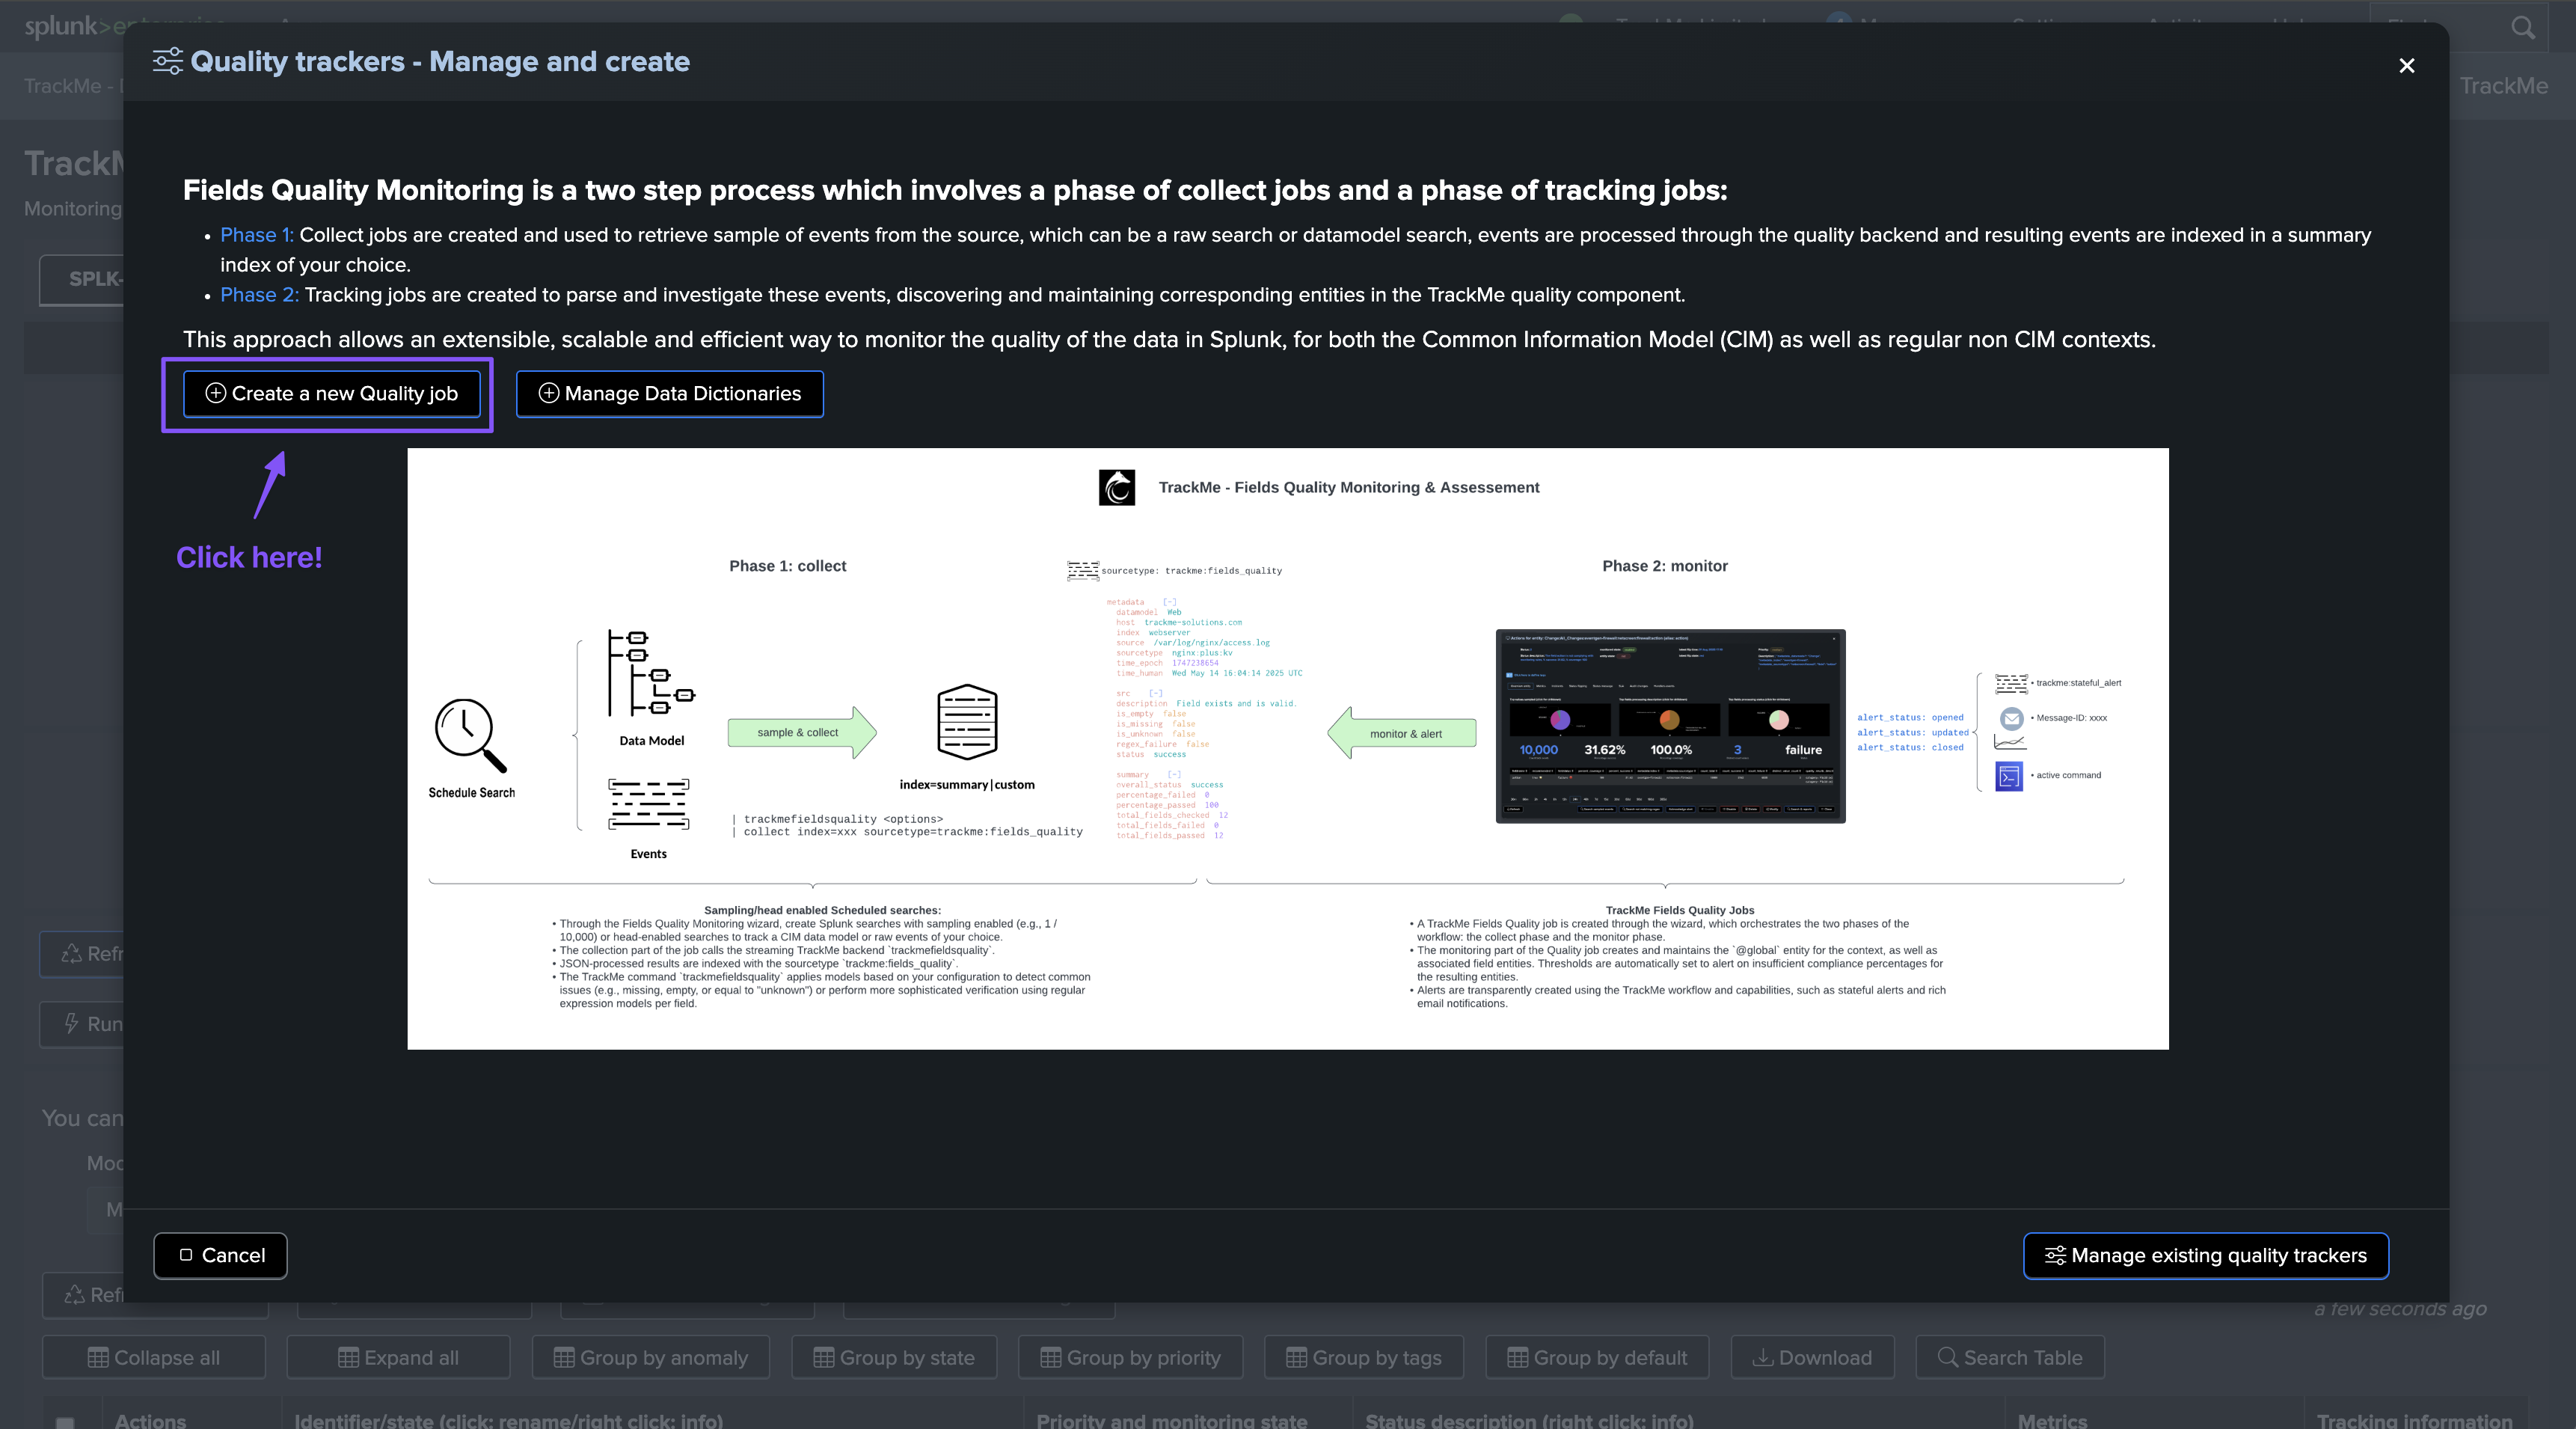
Task: Click sliders icon on Manage existing quality trackers
Action: coord(2055,1255)
